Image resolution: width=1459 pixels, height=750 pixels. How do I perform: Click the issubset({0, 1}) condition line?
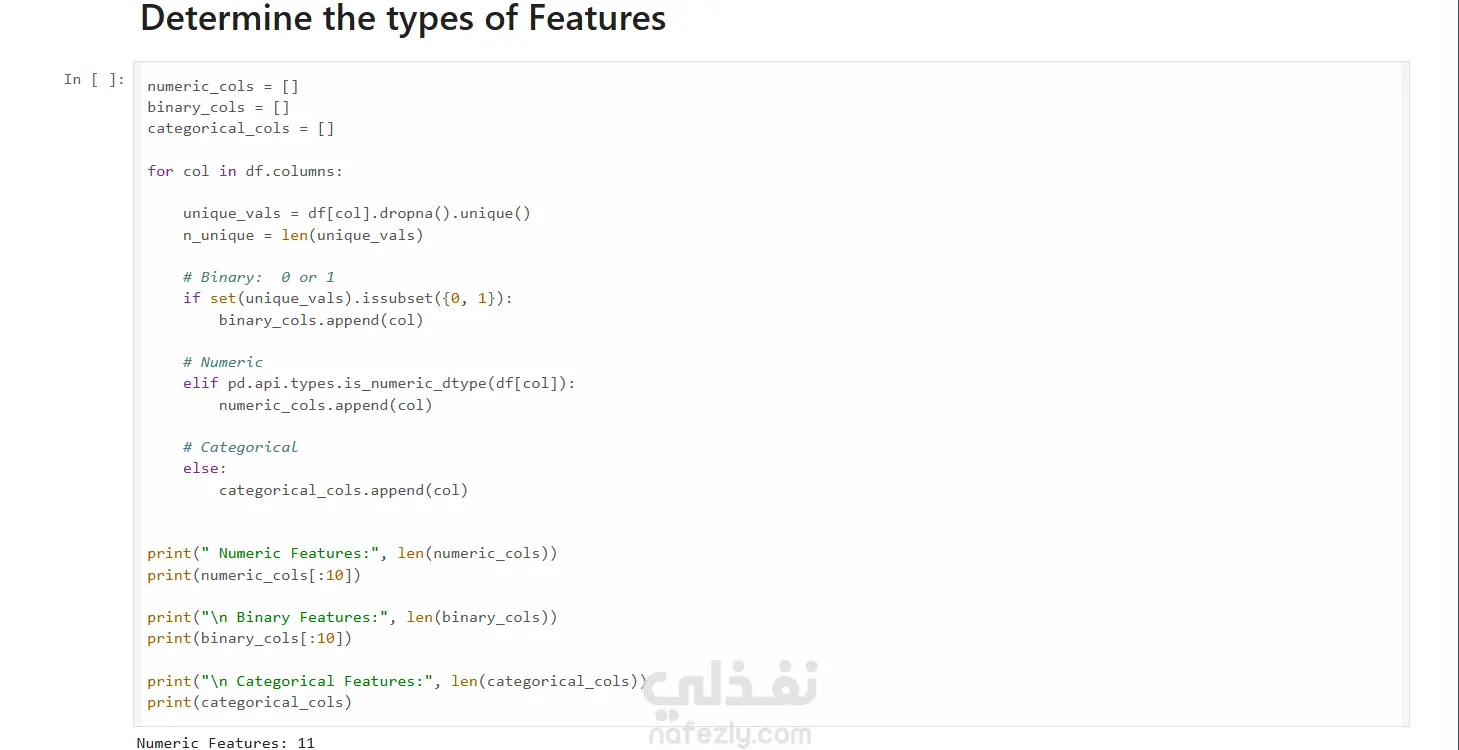point(348,298)
